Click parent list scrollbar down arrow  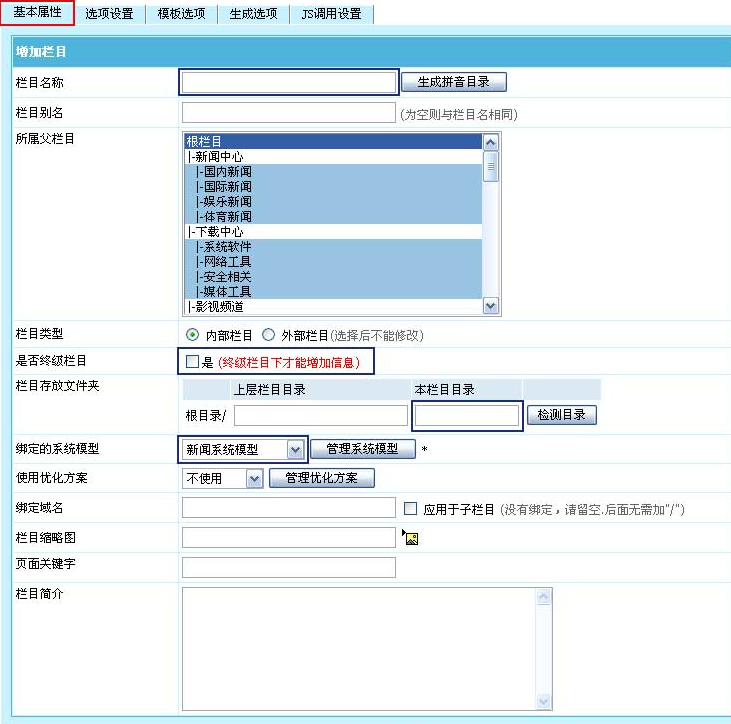490,306
